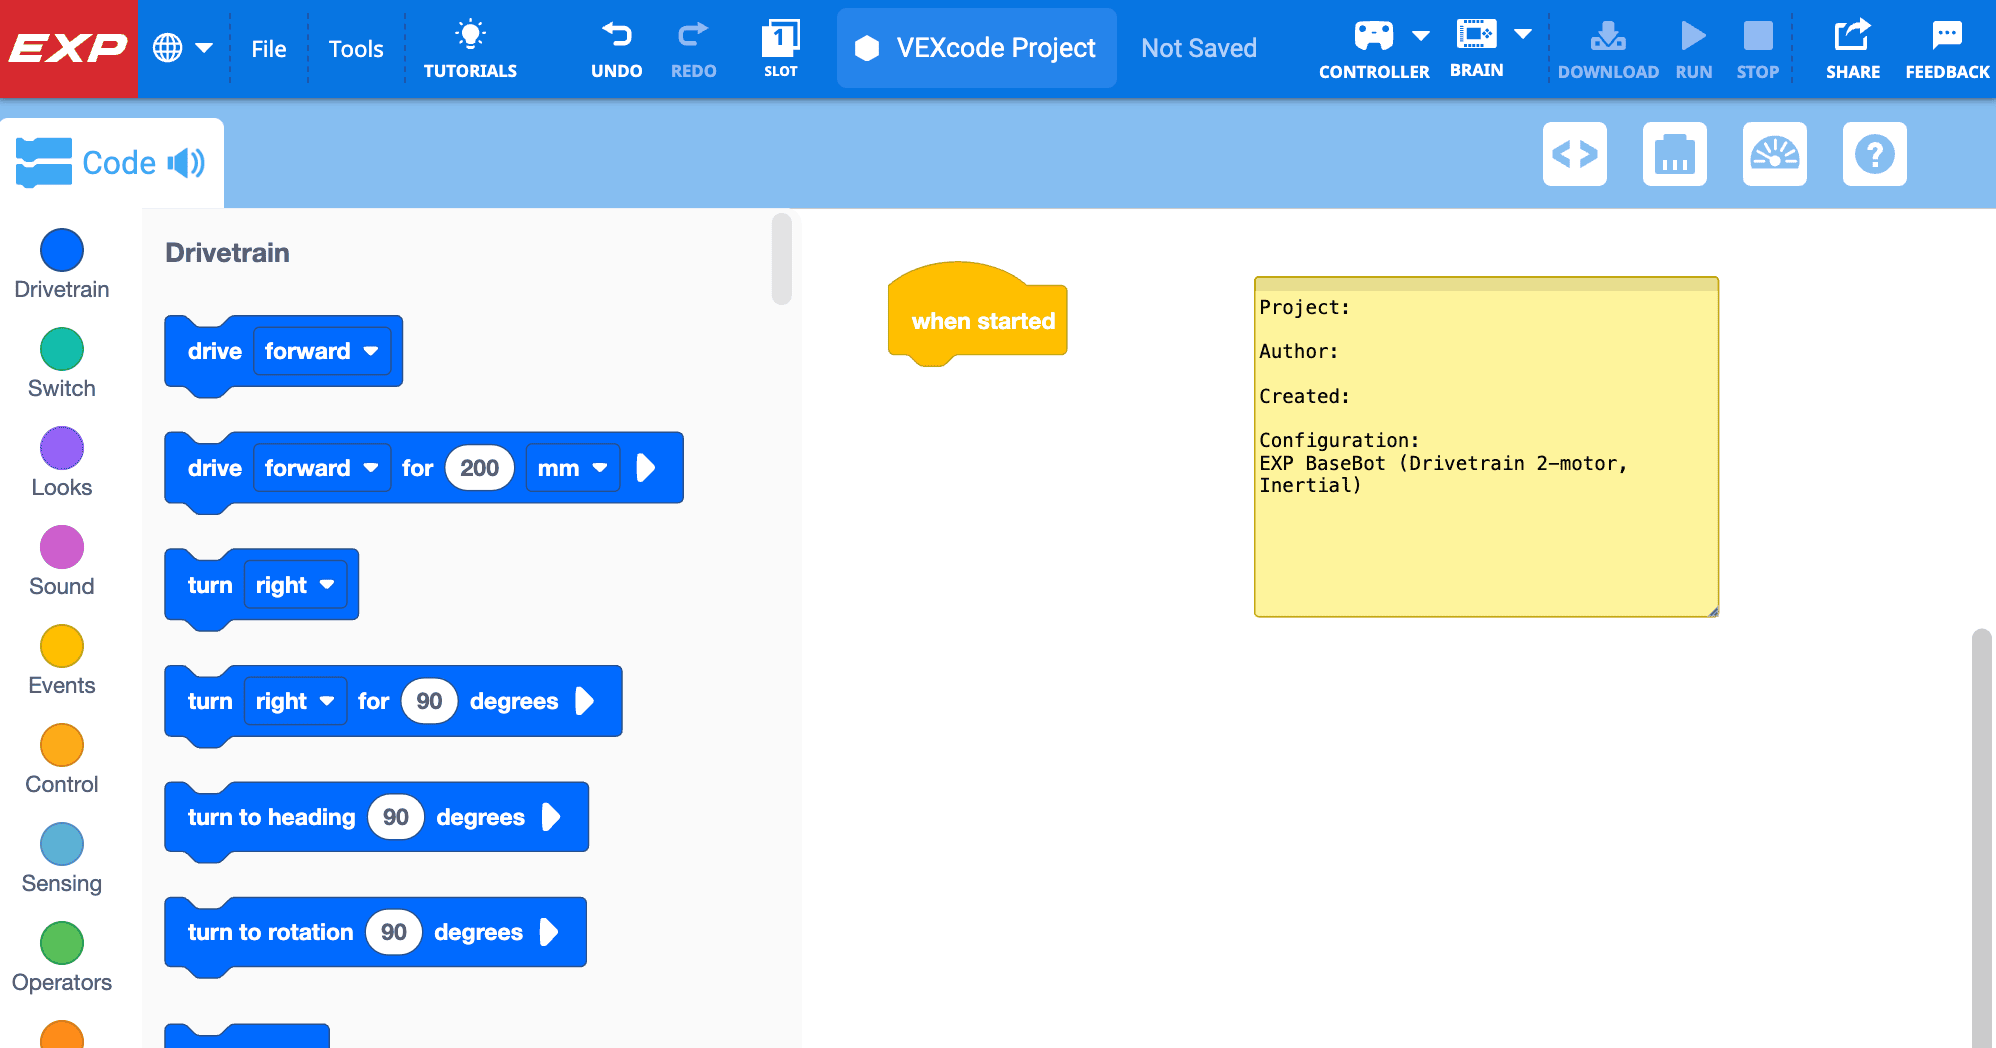The image size is (1996, 1048).
Task: Open the File menu
Action: click(x=267, y=47)
